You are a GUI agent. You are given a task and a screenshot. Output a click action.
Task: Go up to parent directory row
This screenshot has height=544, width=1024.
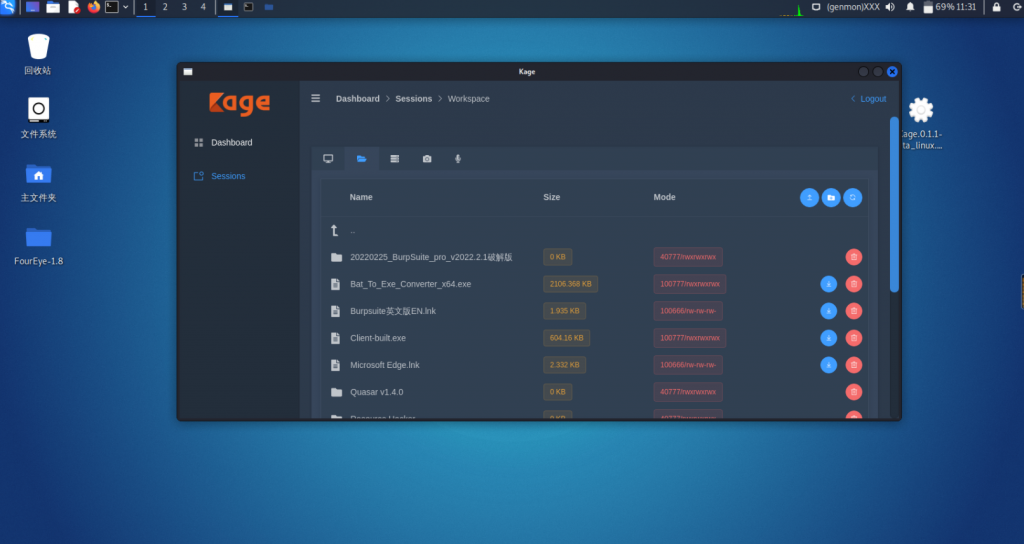(594, 231)
